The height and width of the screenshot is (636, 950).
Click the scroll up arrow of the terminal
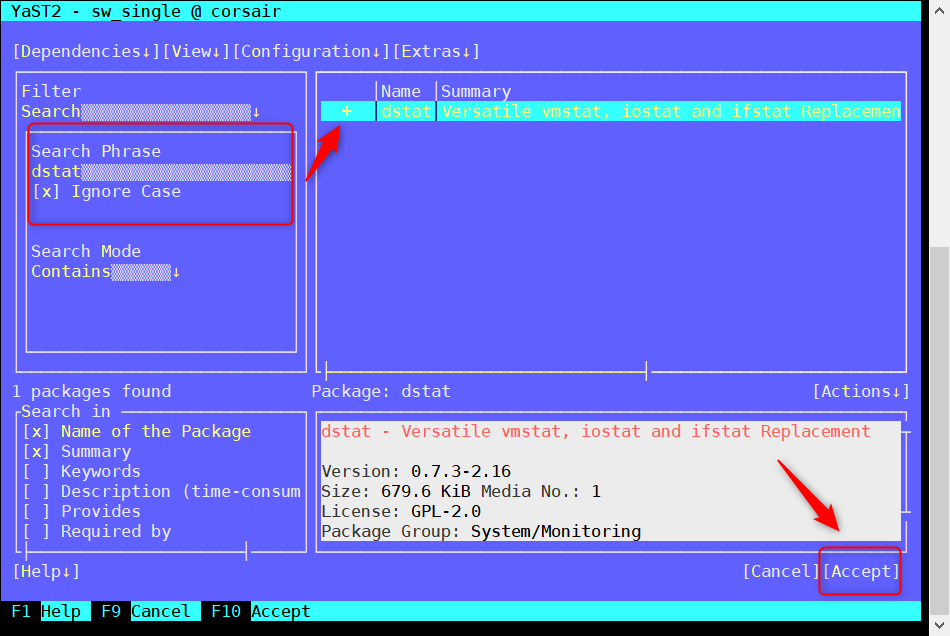click(940, 10)
